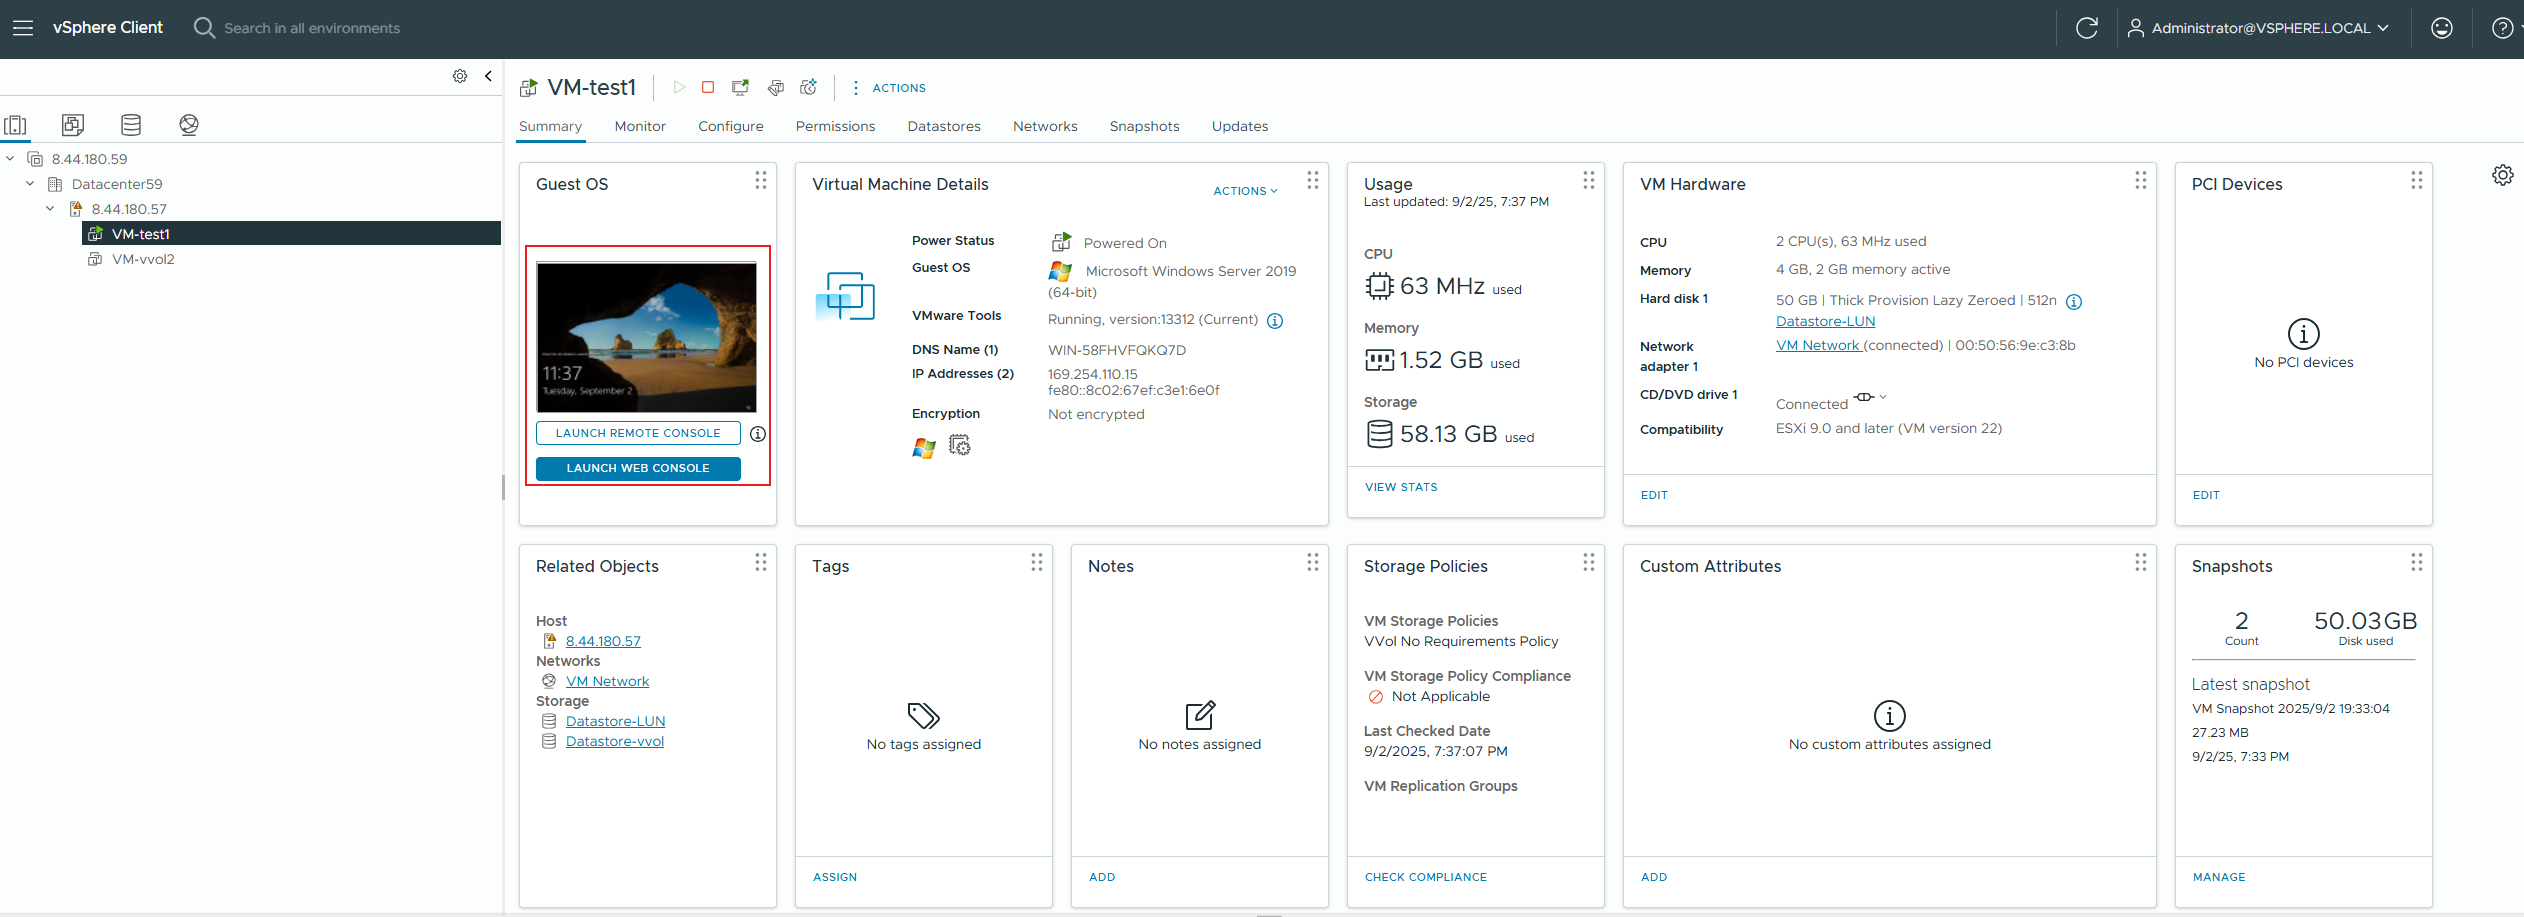Viewport: 2524px width, 917px height.
Task: Open the feedback smiley icon
Action: pyautogui.click(x=2442, y=28)
